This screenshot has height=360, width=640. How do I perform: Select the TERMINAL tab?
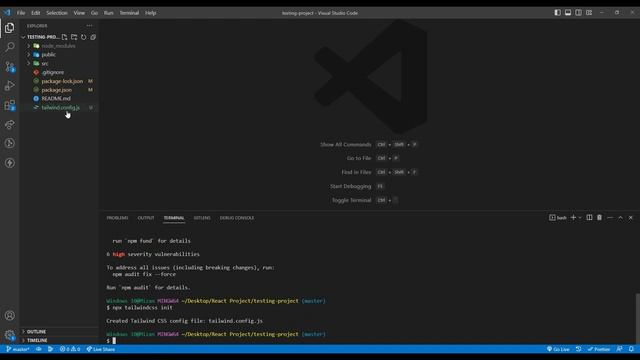coord(174,218)
